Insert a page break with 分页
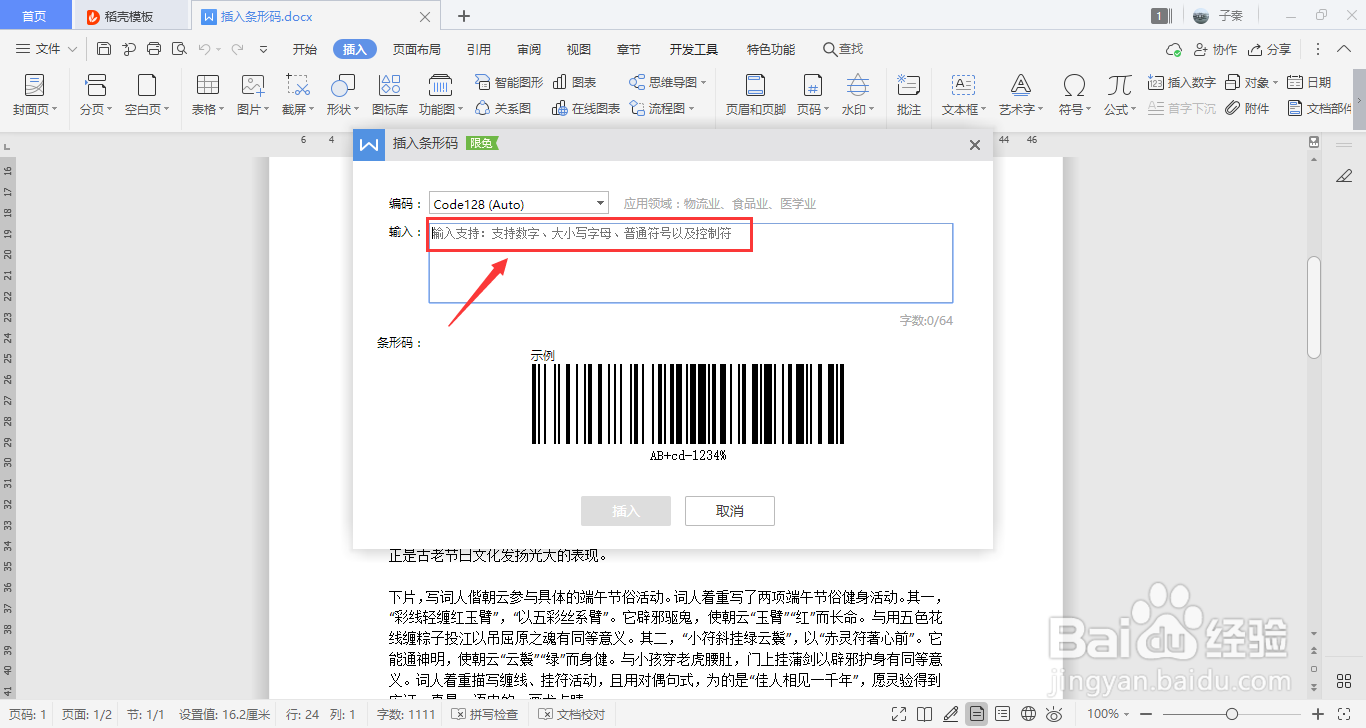Image resolution: width=1366 pixels, height=728 pixels. [x=96, y=95]
